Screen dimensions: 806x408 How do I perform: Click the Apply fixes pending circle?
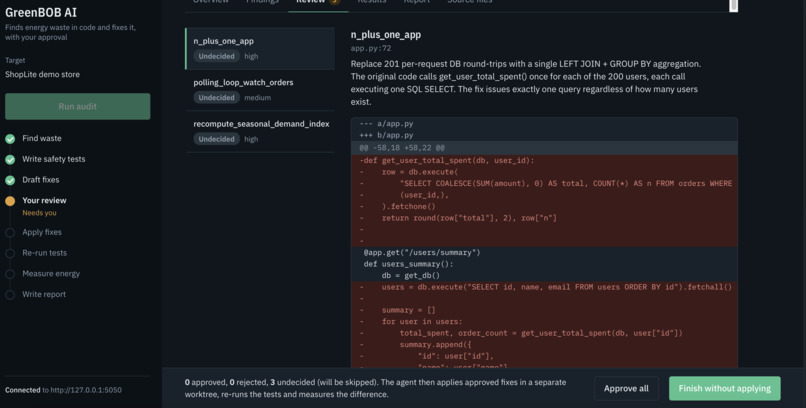pyautogui.click(x=10, y=232)
